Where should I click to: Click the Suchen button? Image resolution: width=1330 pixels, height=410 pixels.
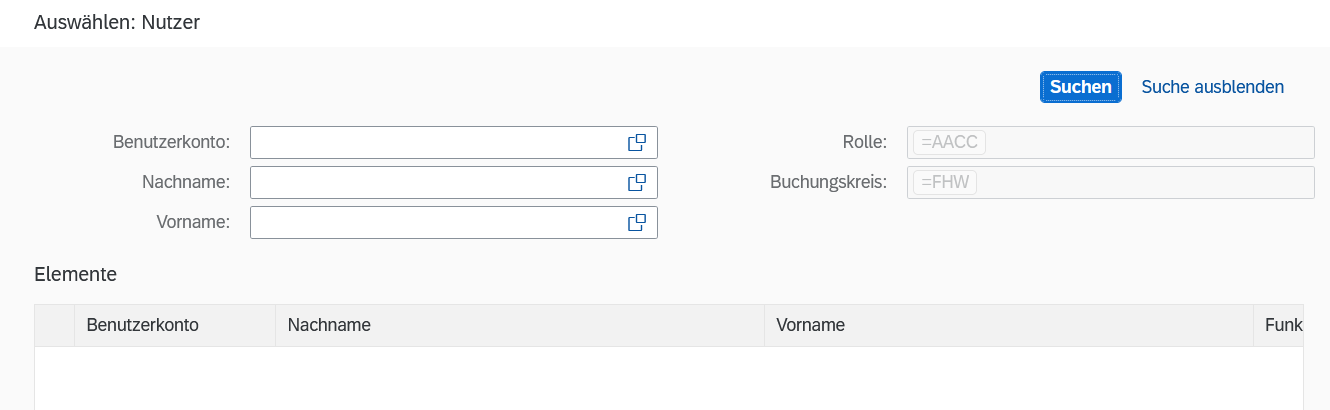[1080, 87]
